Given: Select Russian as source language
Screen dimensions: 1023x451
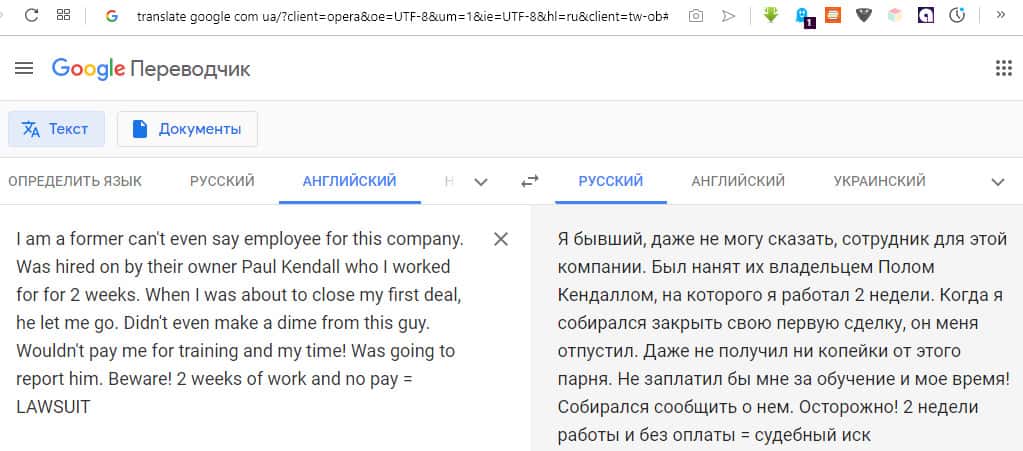Looking at the screenshot, I should (x=222, y=181).
